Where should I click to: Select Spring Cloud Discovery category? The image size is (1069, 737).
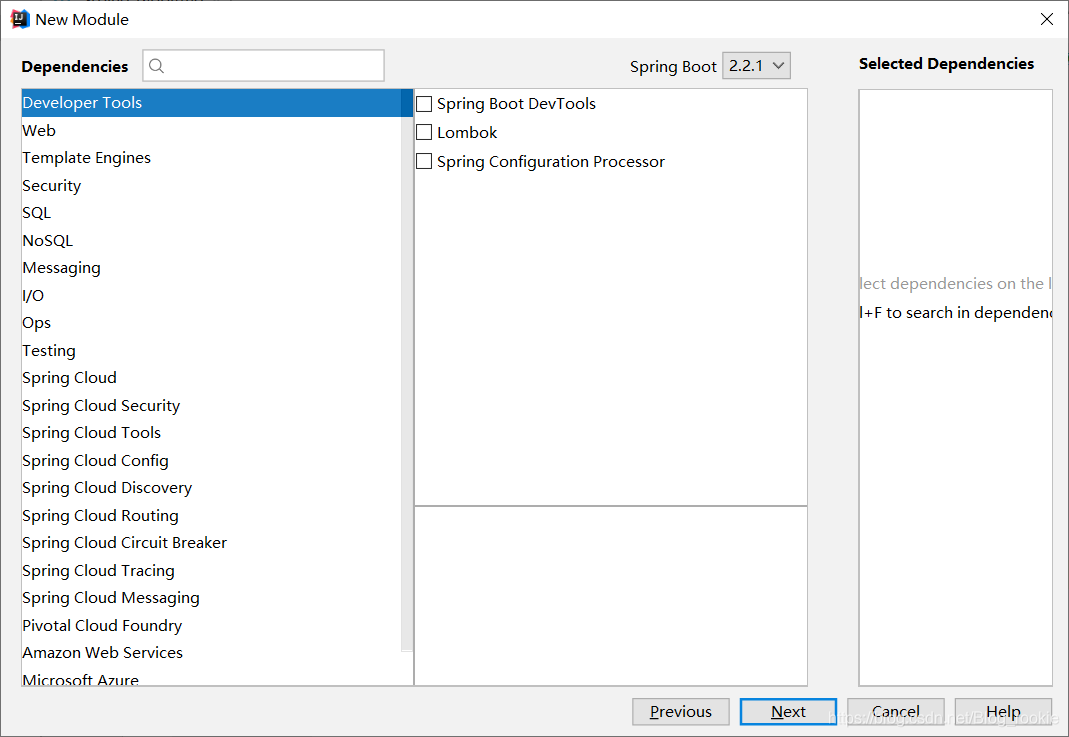[212, 488]
